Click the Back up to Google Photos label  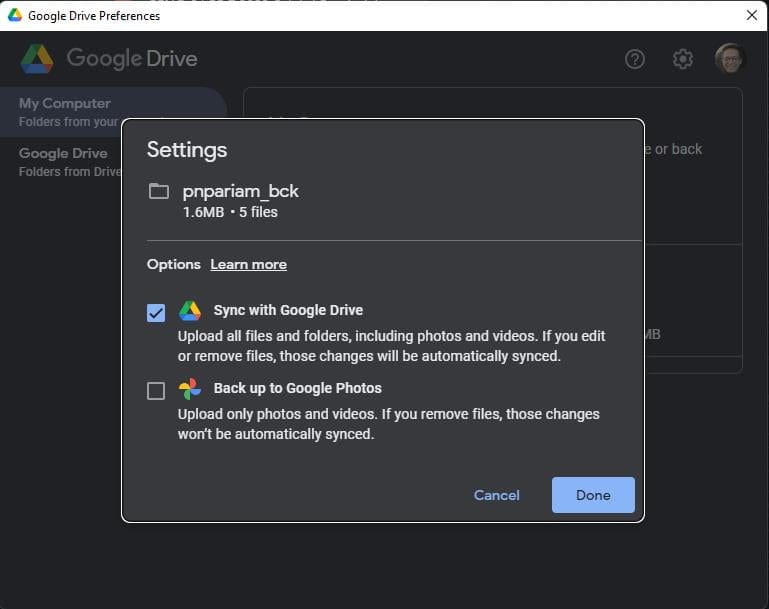pos(297,388)
